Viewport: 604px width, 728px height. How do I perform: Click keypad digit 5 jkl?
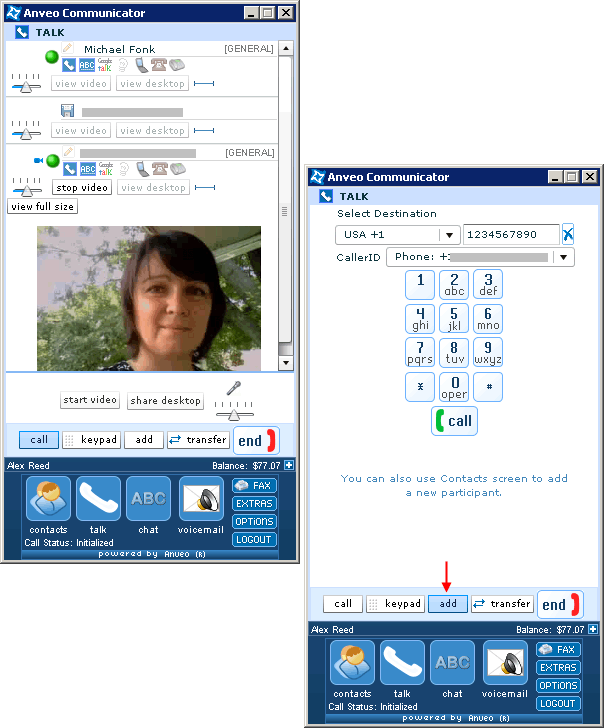[x=454, y=319]
